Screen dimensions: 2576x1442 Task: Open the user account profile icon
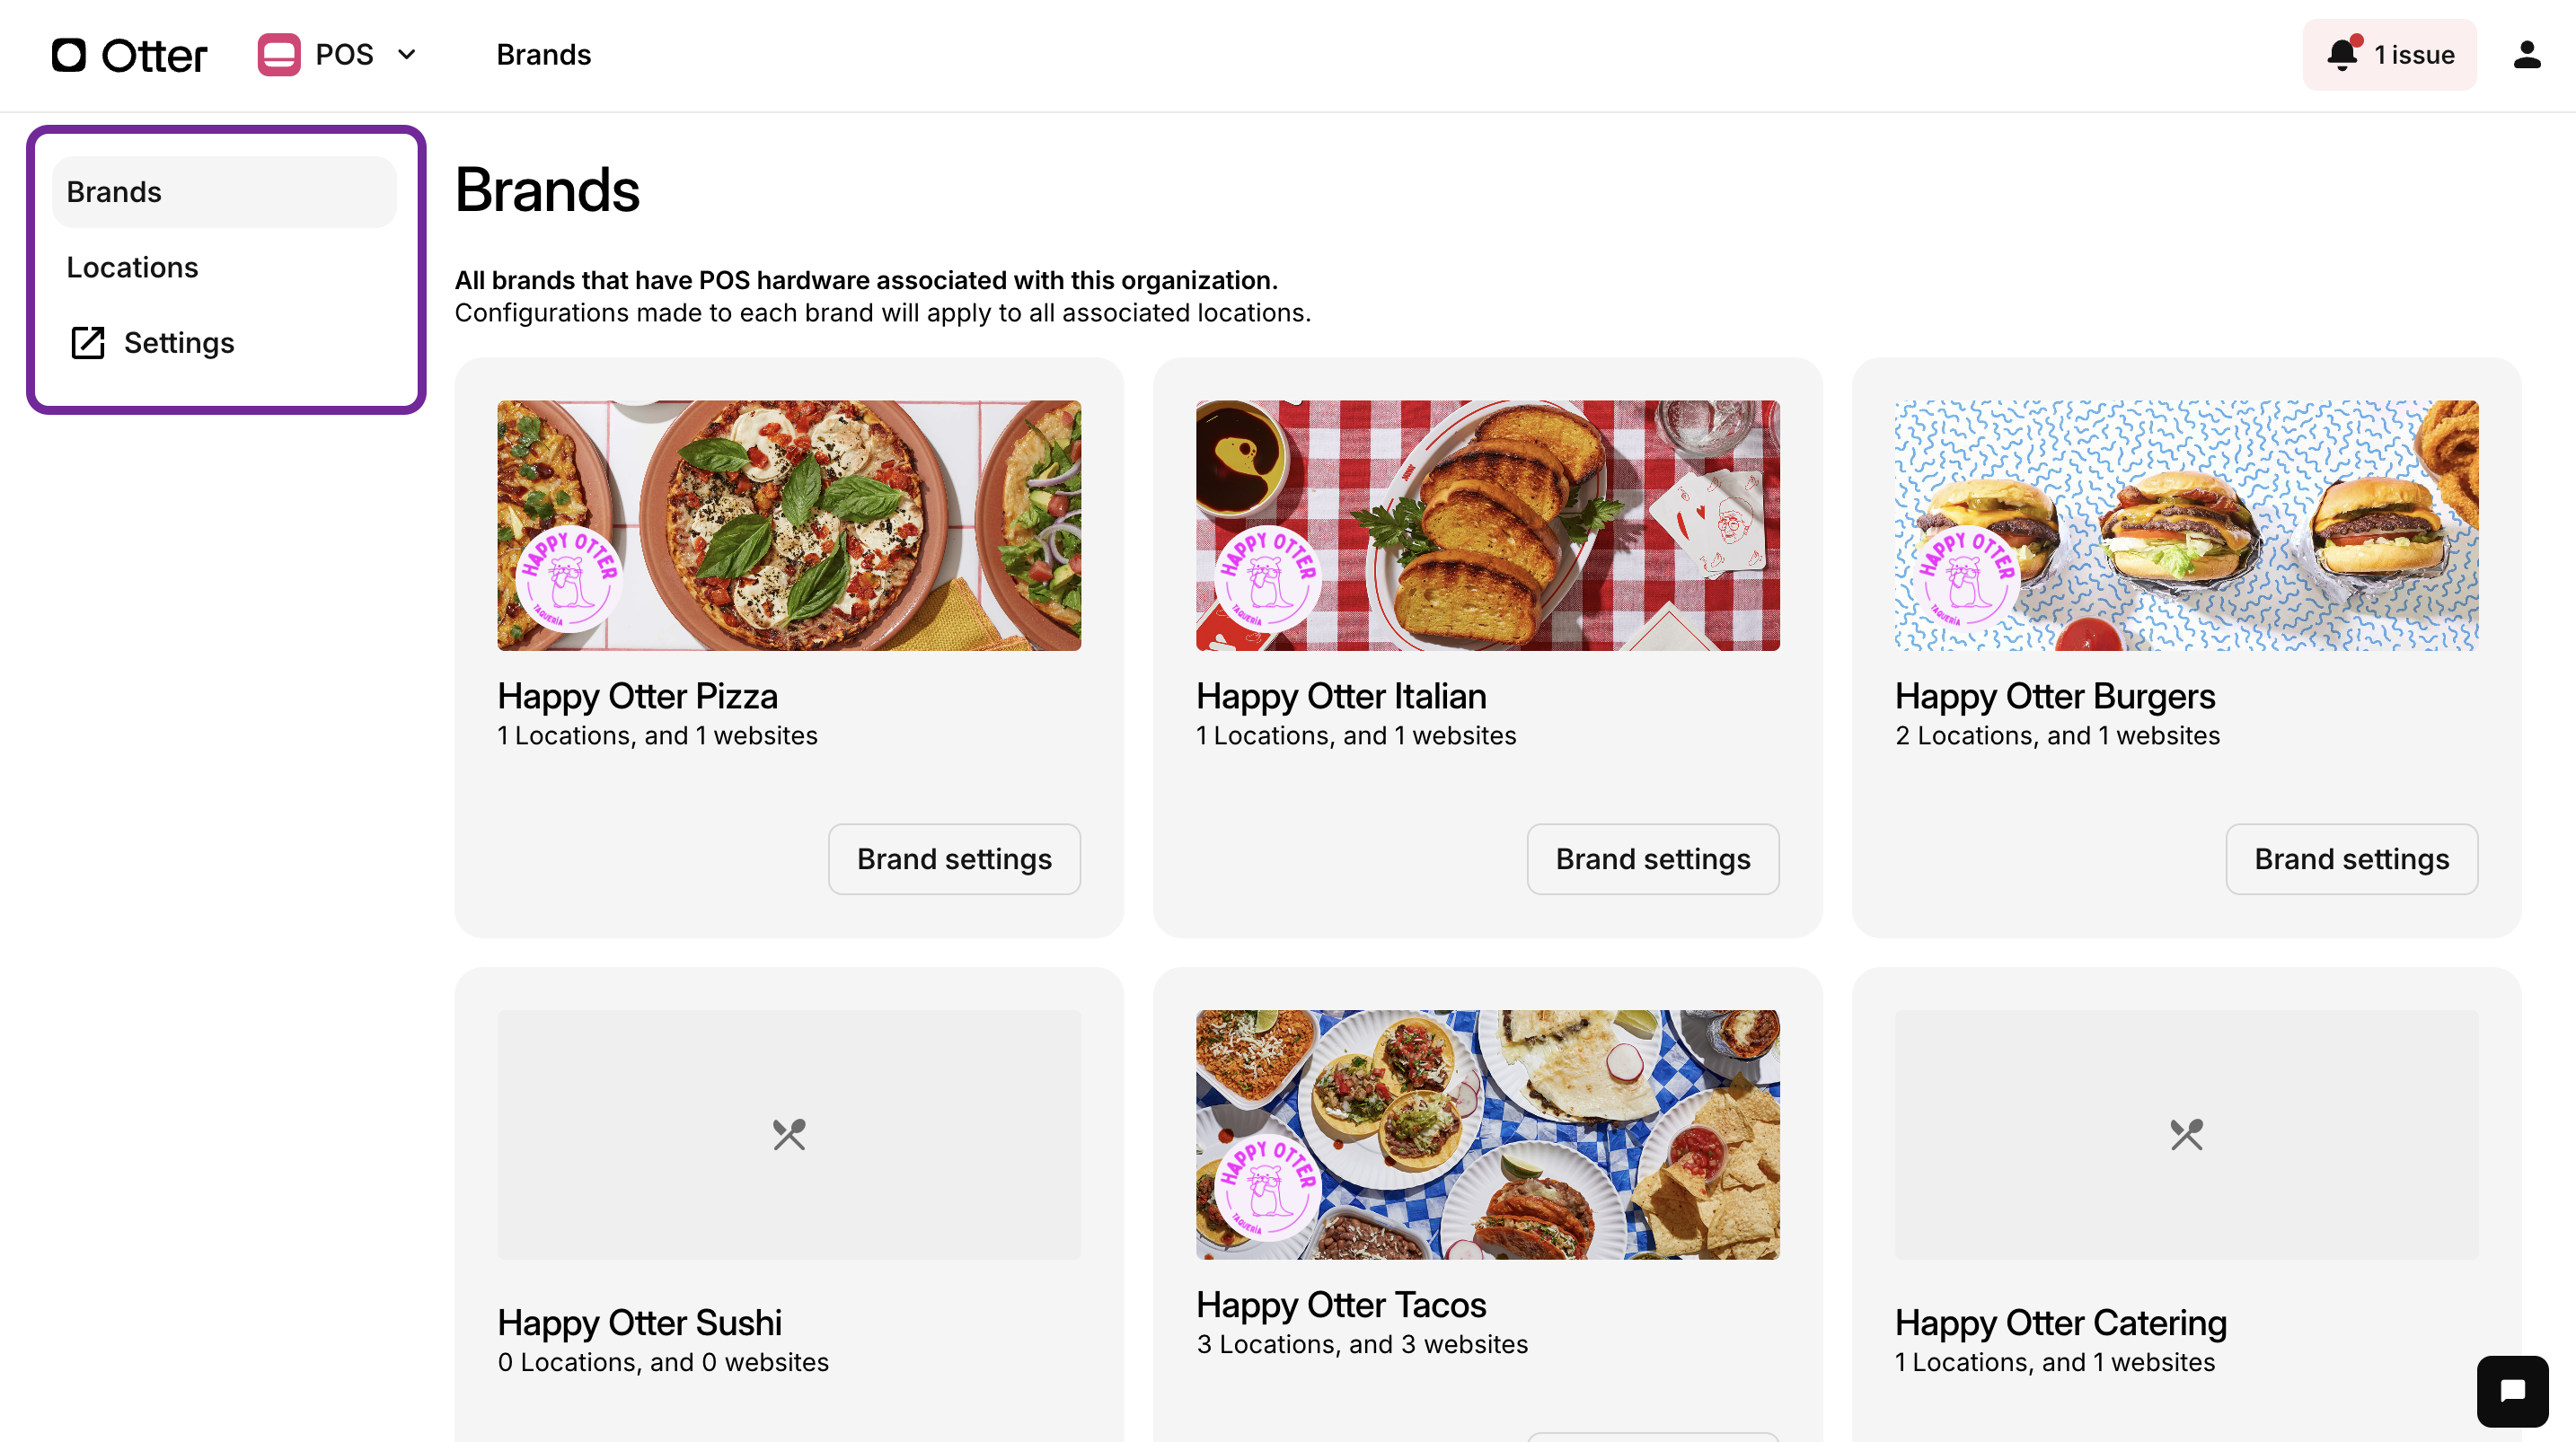[2527, 55]
